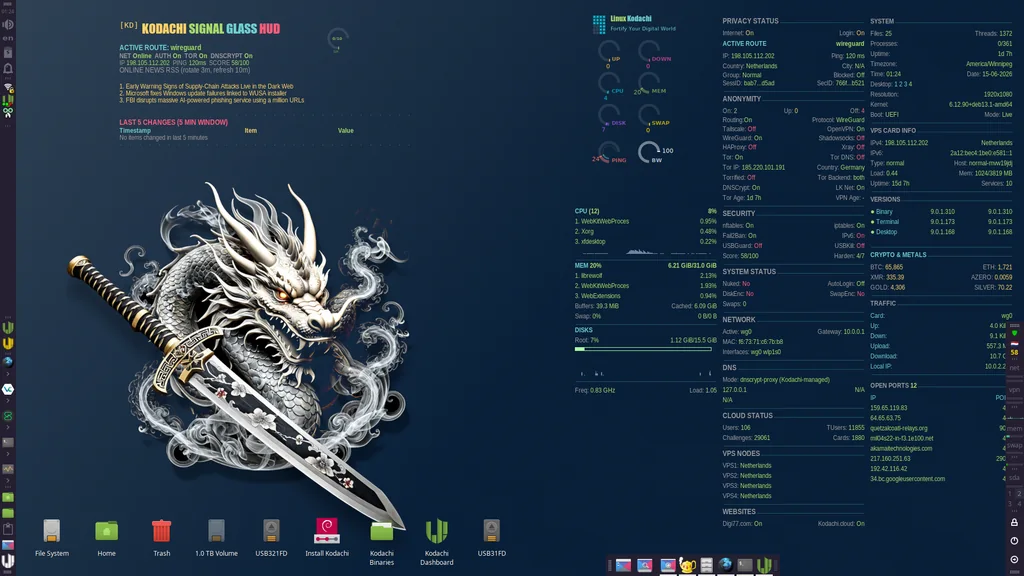Click the 'VPS1: Netherlands' node entry
Viewport: 1024px width, 576px height.
coord(746,466)
